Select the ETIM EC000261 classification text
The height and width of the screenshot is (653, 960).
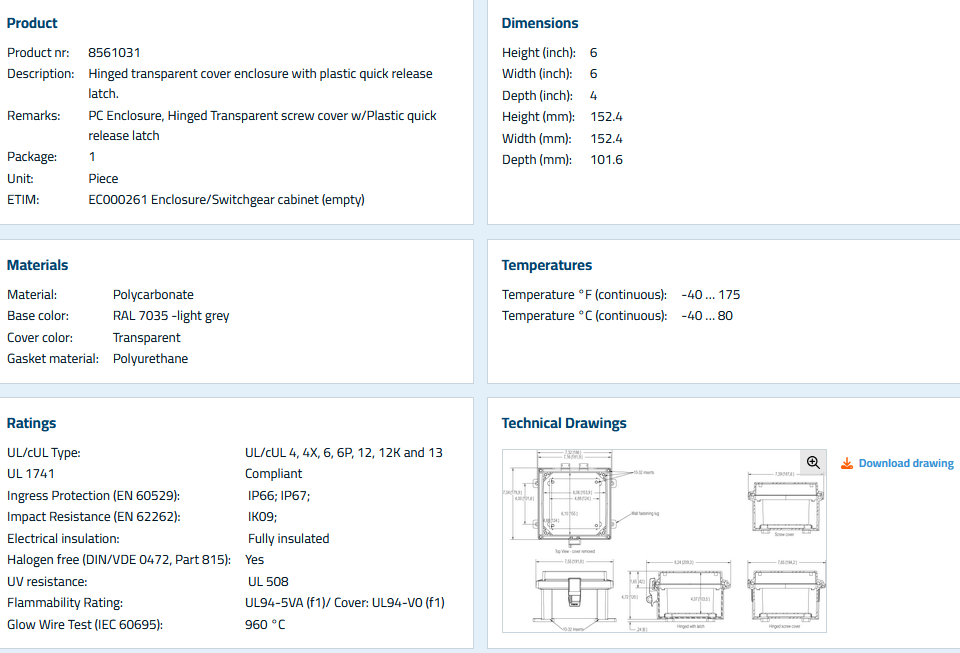[x=226, y=199]
